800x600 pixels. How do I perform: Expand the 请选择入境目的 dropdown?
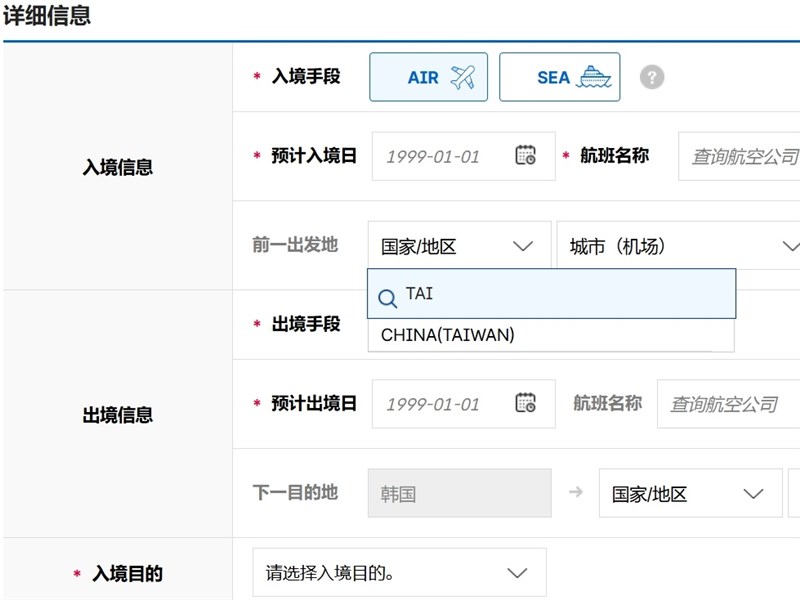tap(399, 573)
